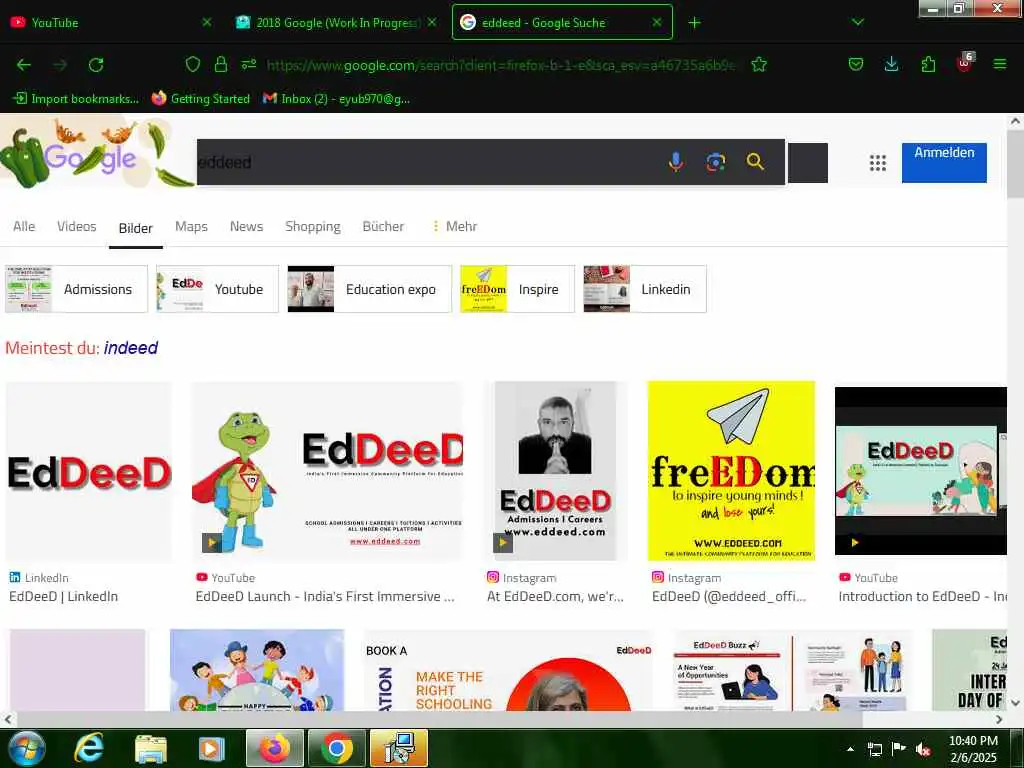
Task: Open the EdDeeD | LinkedIn result title
Action: pyautogui.click(x=63, y=596)
